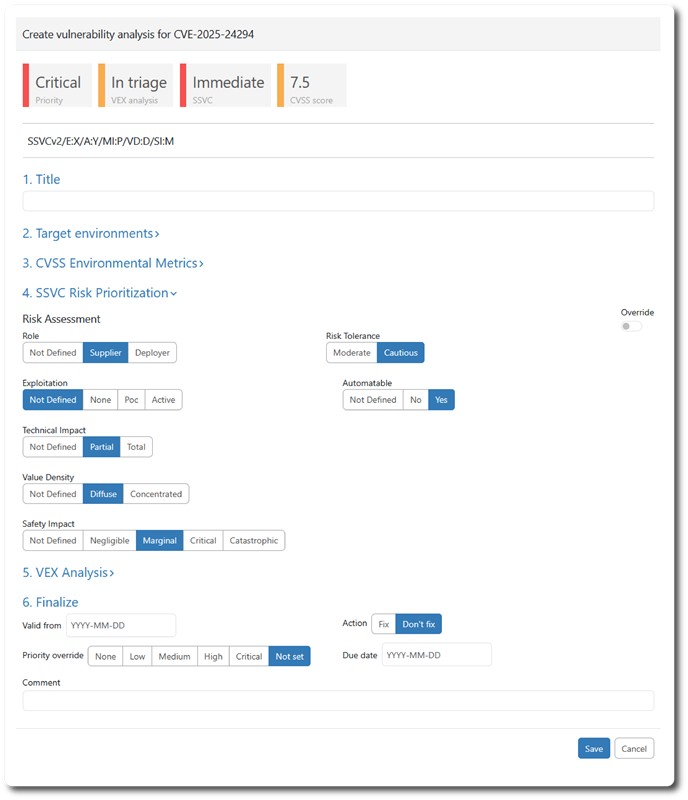Set Automatable to Yes
The image size is (688, 800).
point(441,399)
